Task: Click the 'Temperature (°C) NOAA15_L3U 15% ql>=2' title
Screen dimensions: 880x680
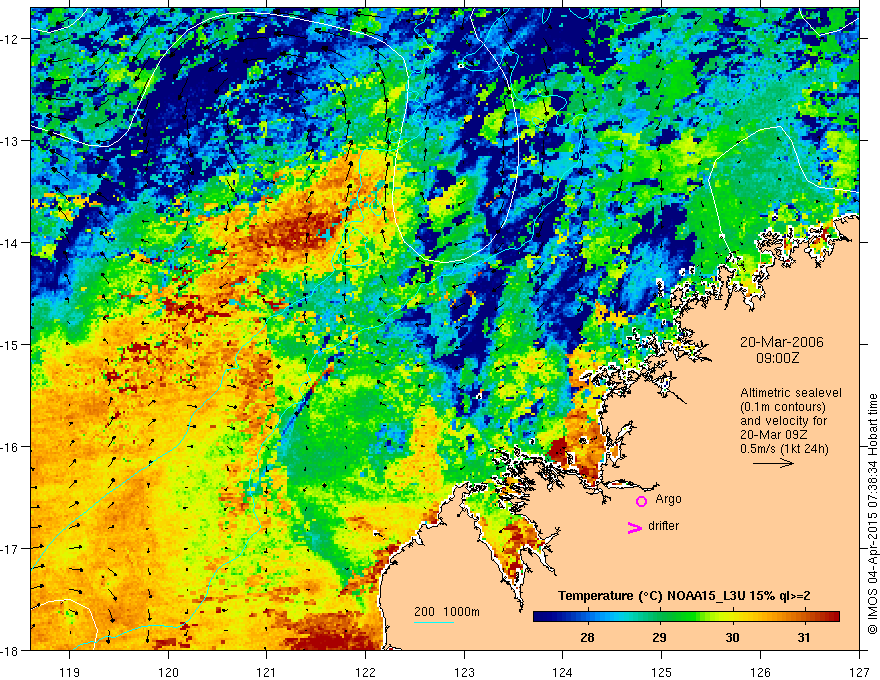Action: coord(684,596)
